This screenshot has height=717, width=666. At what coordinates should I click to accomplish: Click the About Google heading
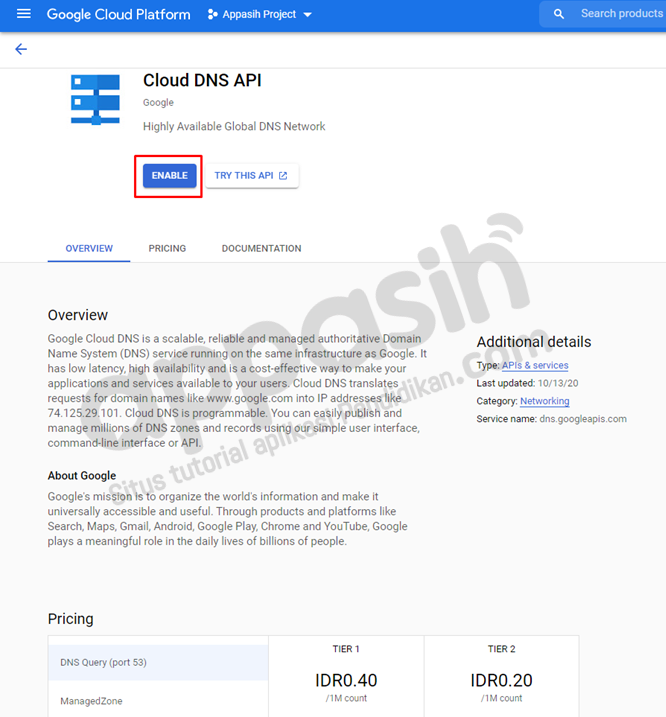coord(82,476)
